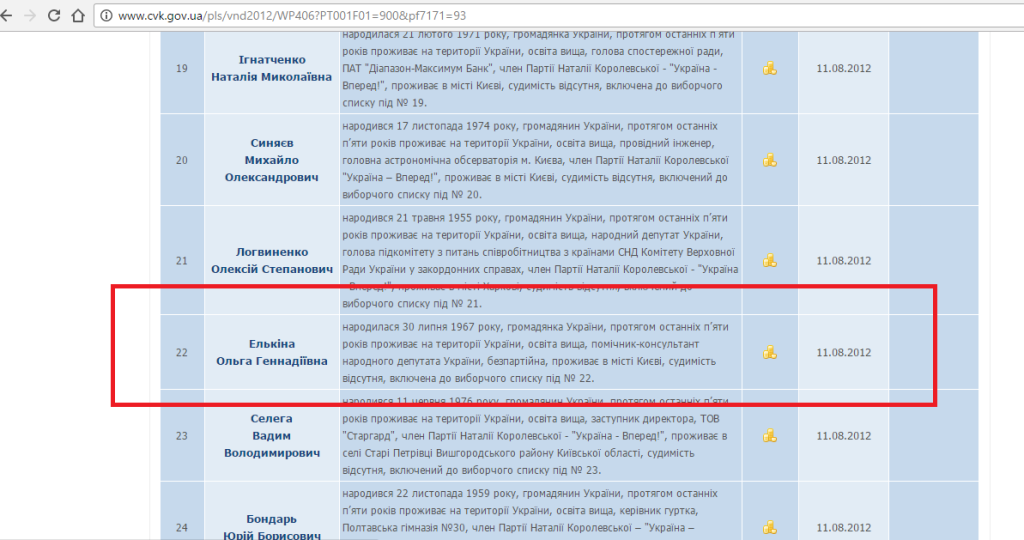Click the 11.08.2012 date cell in row 22
This screenshot has height=540, width=1024.
(x=844, y=353)
